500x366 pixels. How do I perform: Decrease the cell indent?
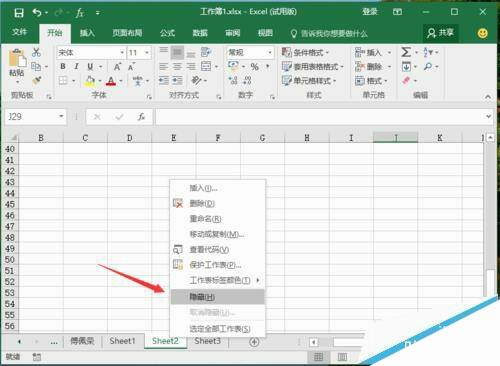163,80
